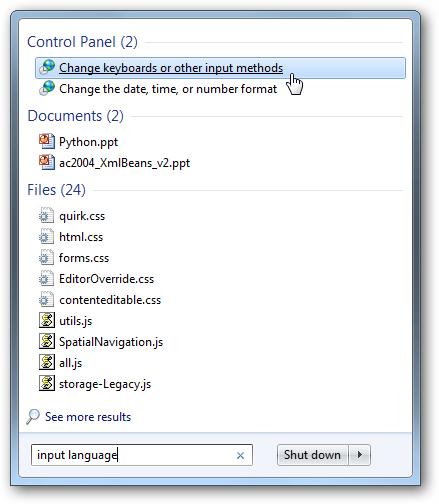Click the Shut down button
439x504 pixels.
313,455
